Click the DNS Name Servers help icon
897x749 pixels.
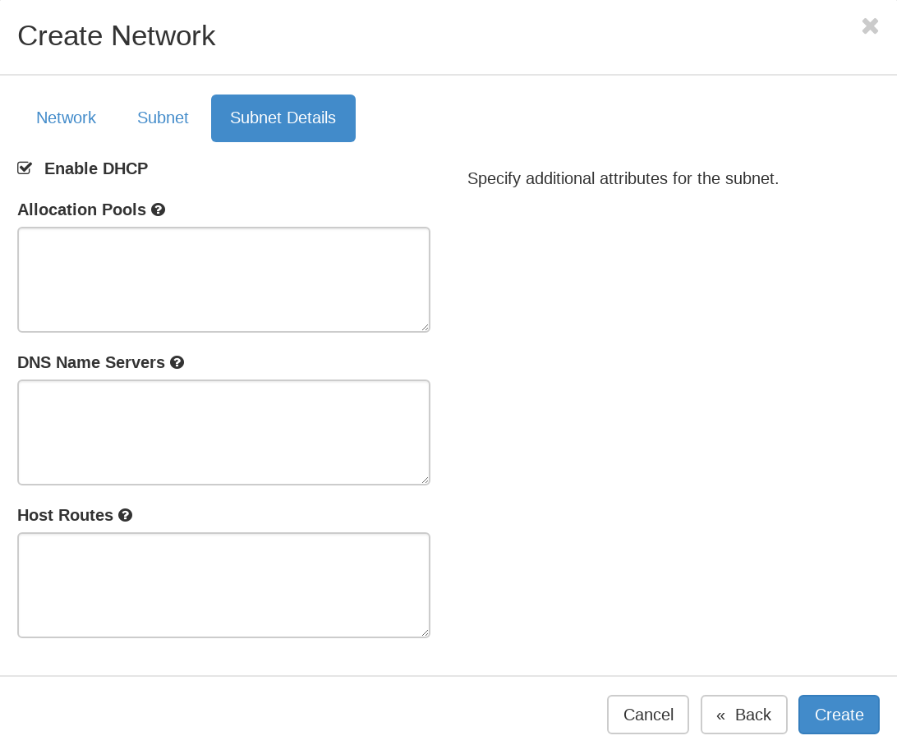(177, 363)
